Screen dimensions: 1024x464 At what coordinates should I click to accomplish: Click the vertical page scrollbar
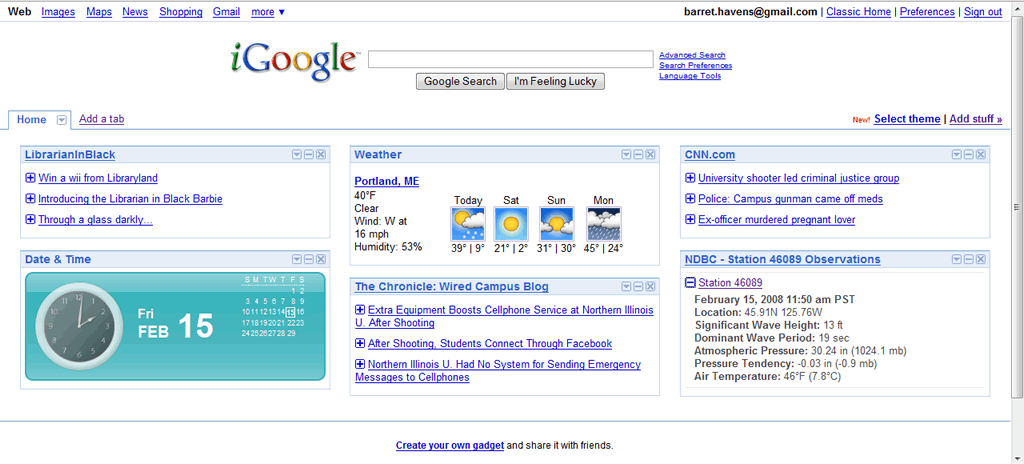coord(1017,207)
